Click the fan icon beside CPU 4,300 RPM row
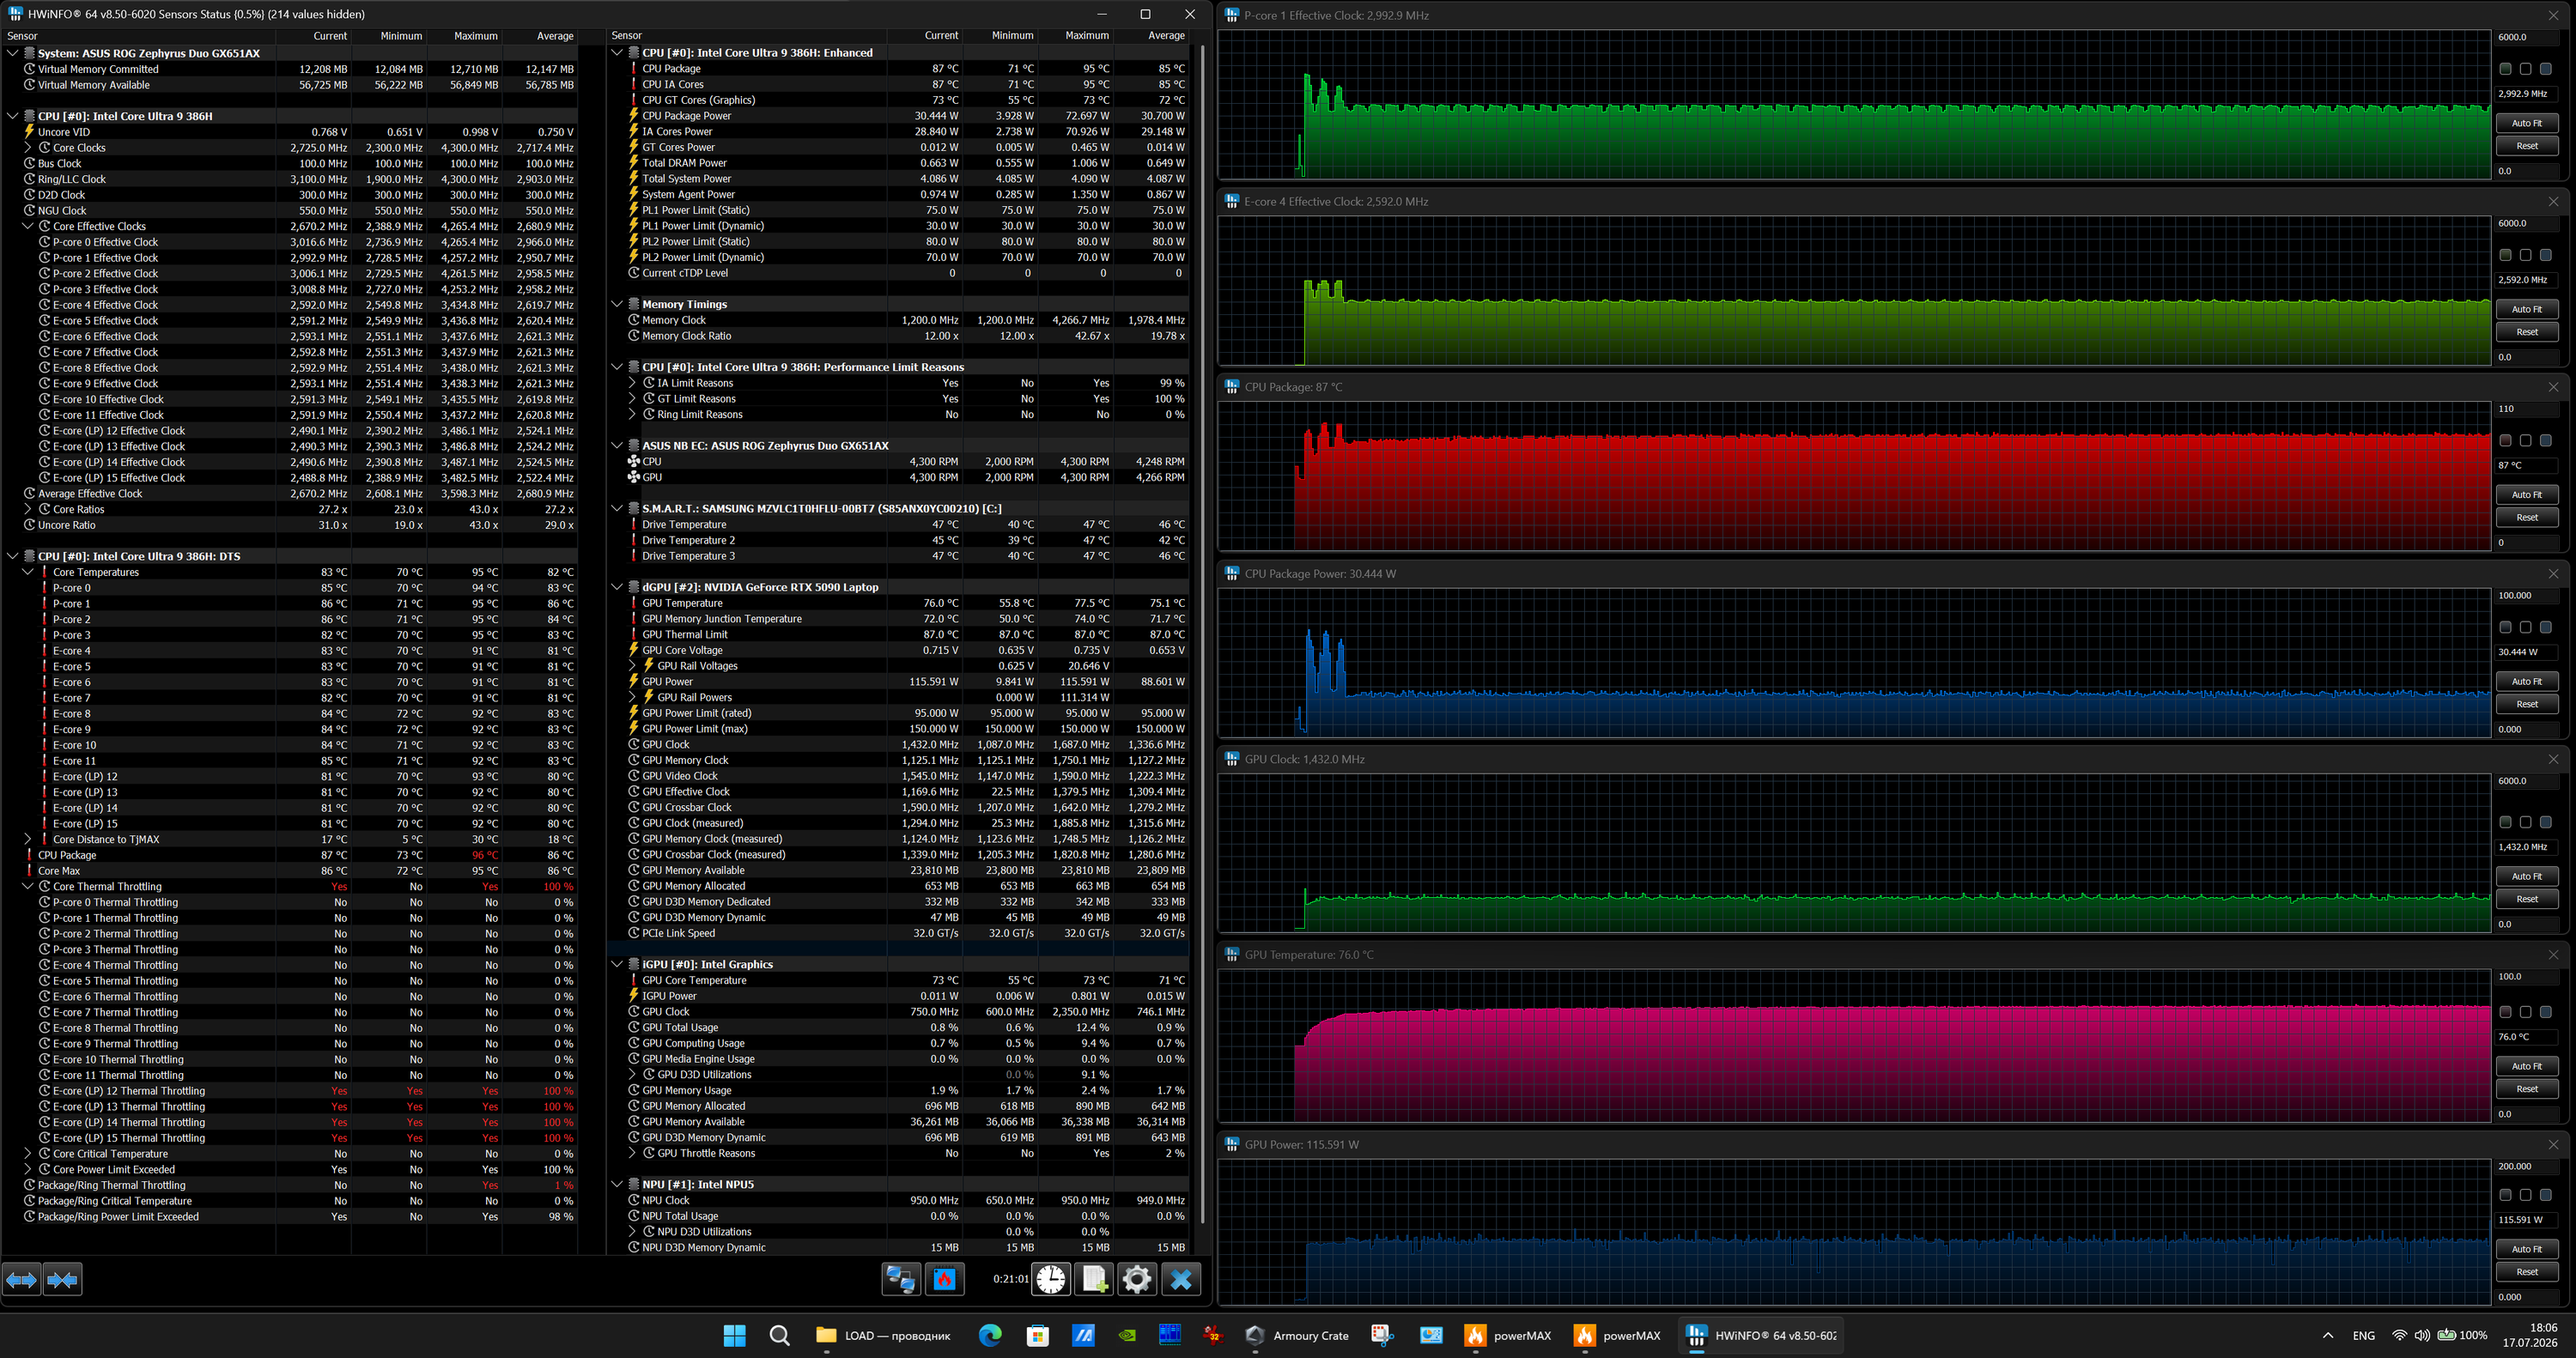Image resolution: width=2576 pixels, height=1358 pixels. coord(633,461)
